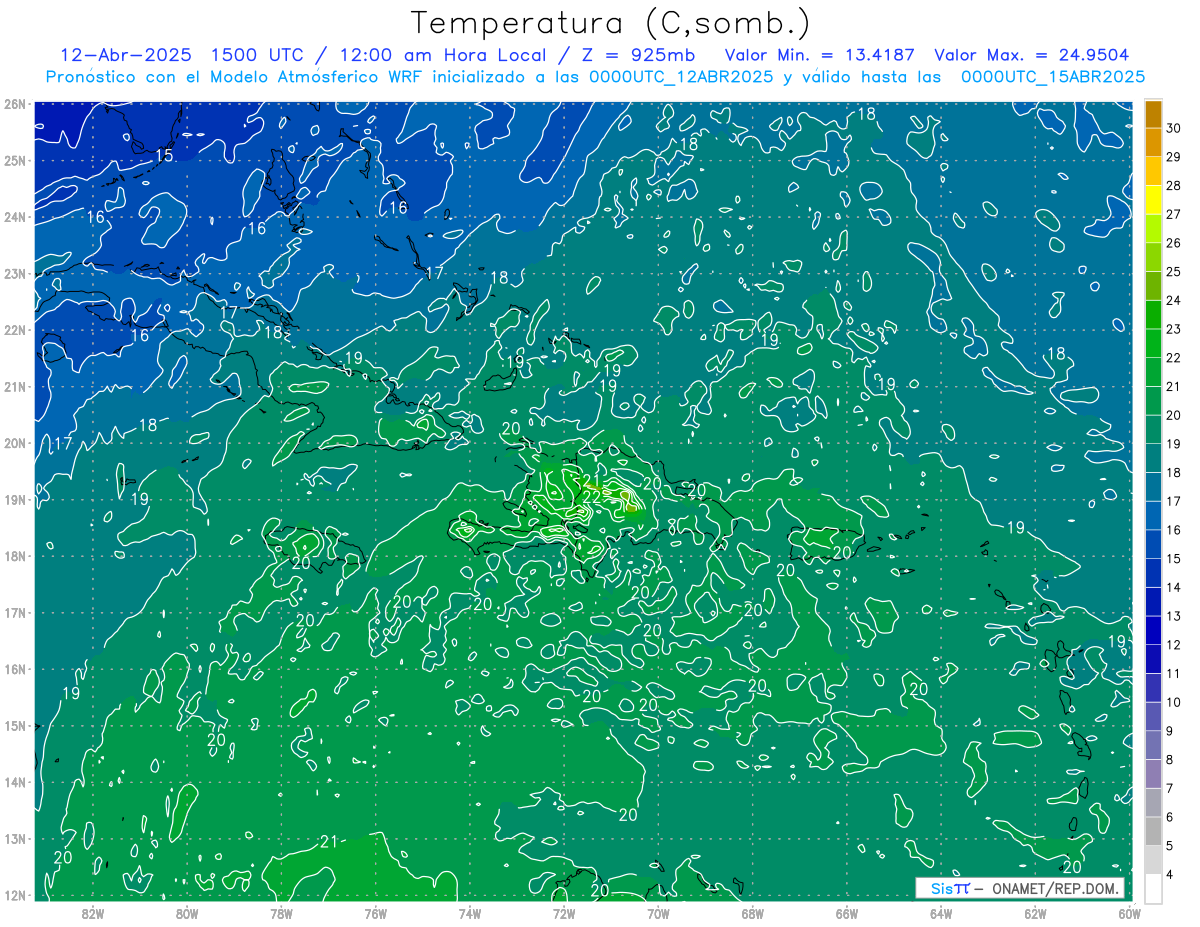Click 'Valor Max. = 24.9504' text

(1032, 55)
